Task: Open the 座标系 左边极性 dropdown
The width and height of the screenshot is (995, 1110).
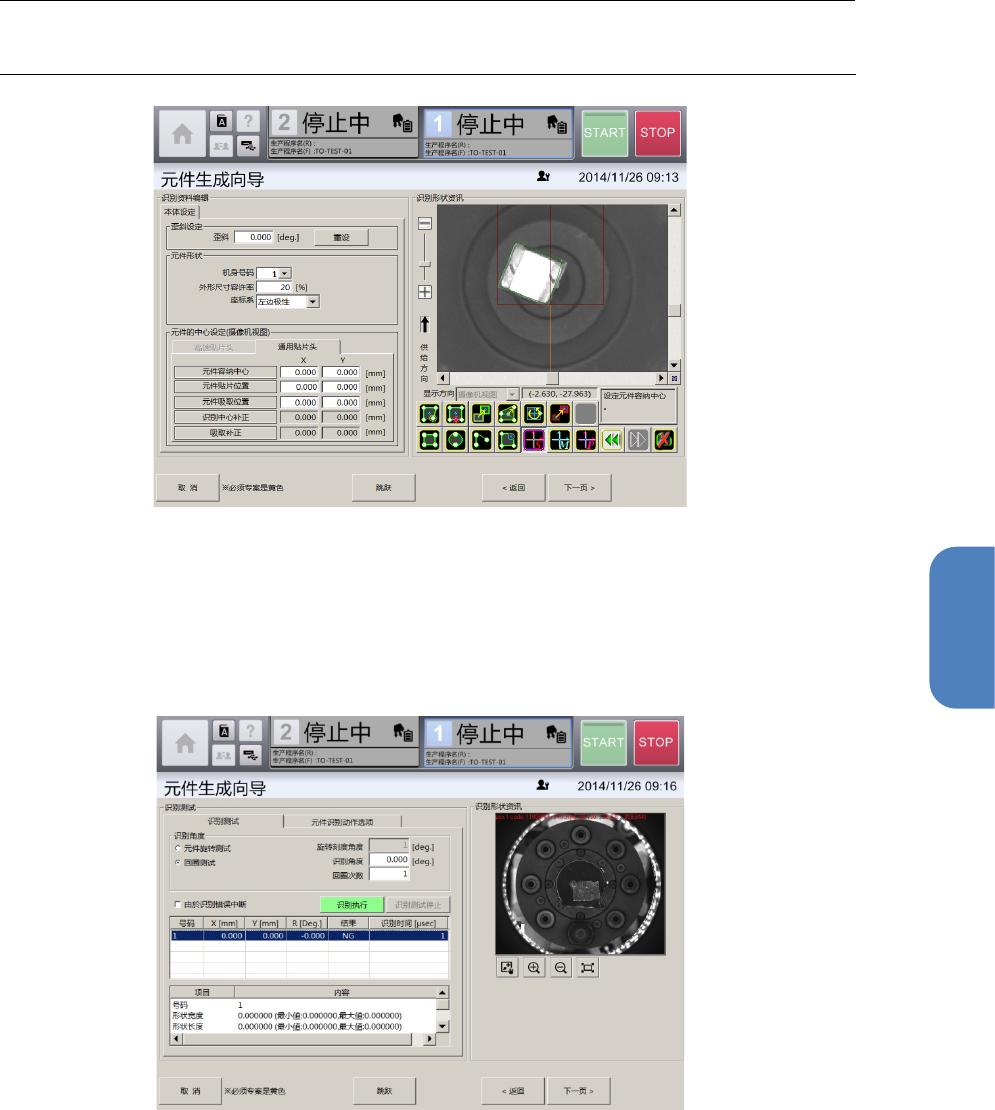Action: pyautogui.click(x=313, y=302)
